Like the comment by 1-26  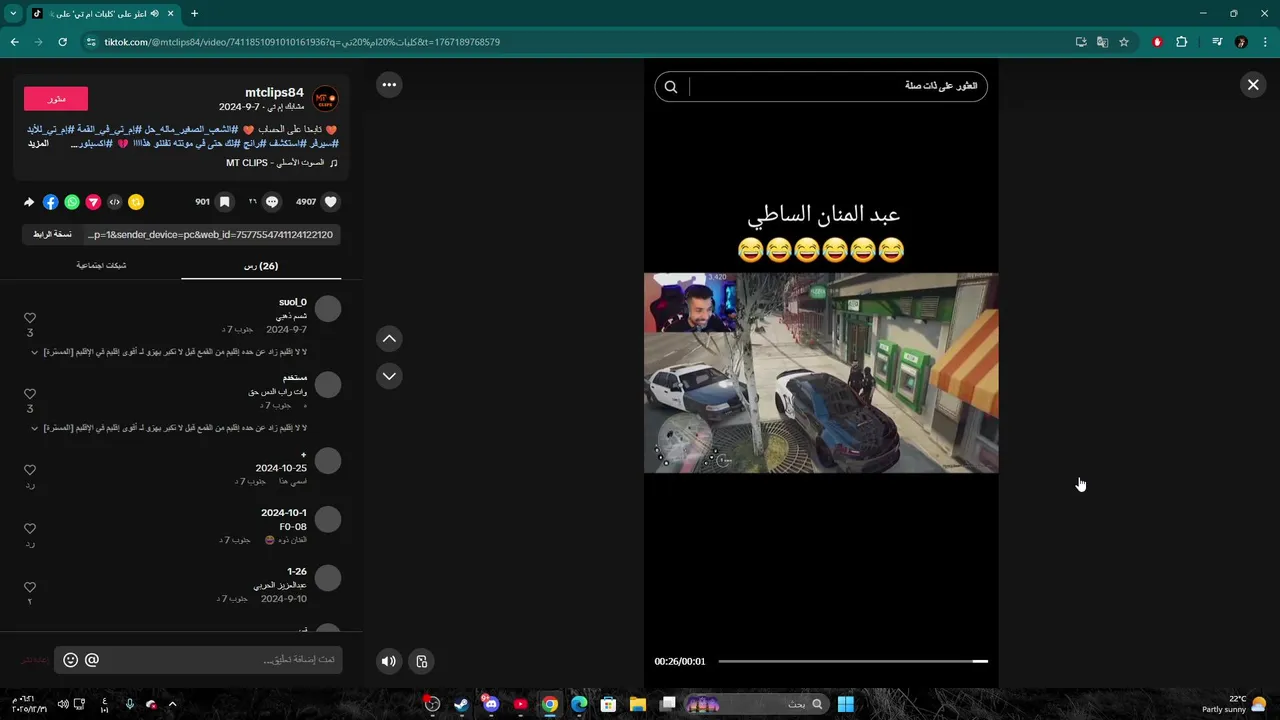(x=30, y=587)
